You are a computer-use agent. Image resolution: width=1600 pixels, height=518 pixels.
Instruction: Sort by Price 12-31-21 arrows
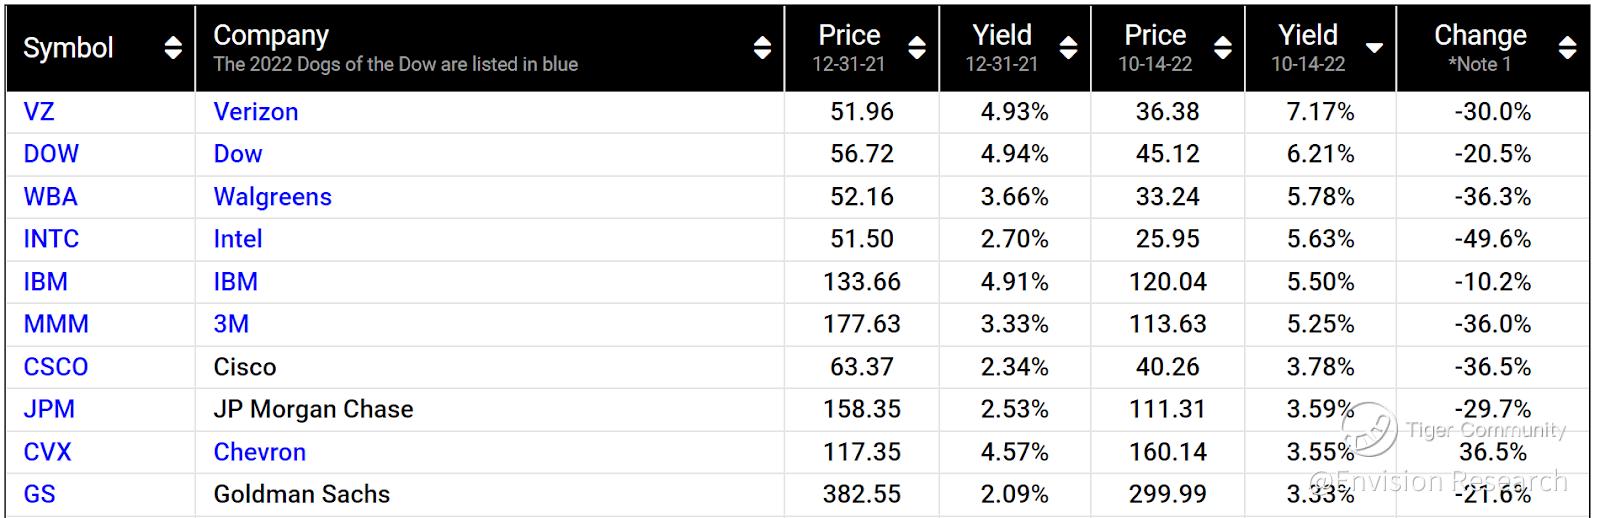pyautogui.click(x=916, y=48)
